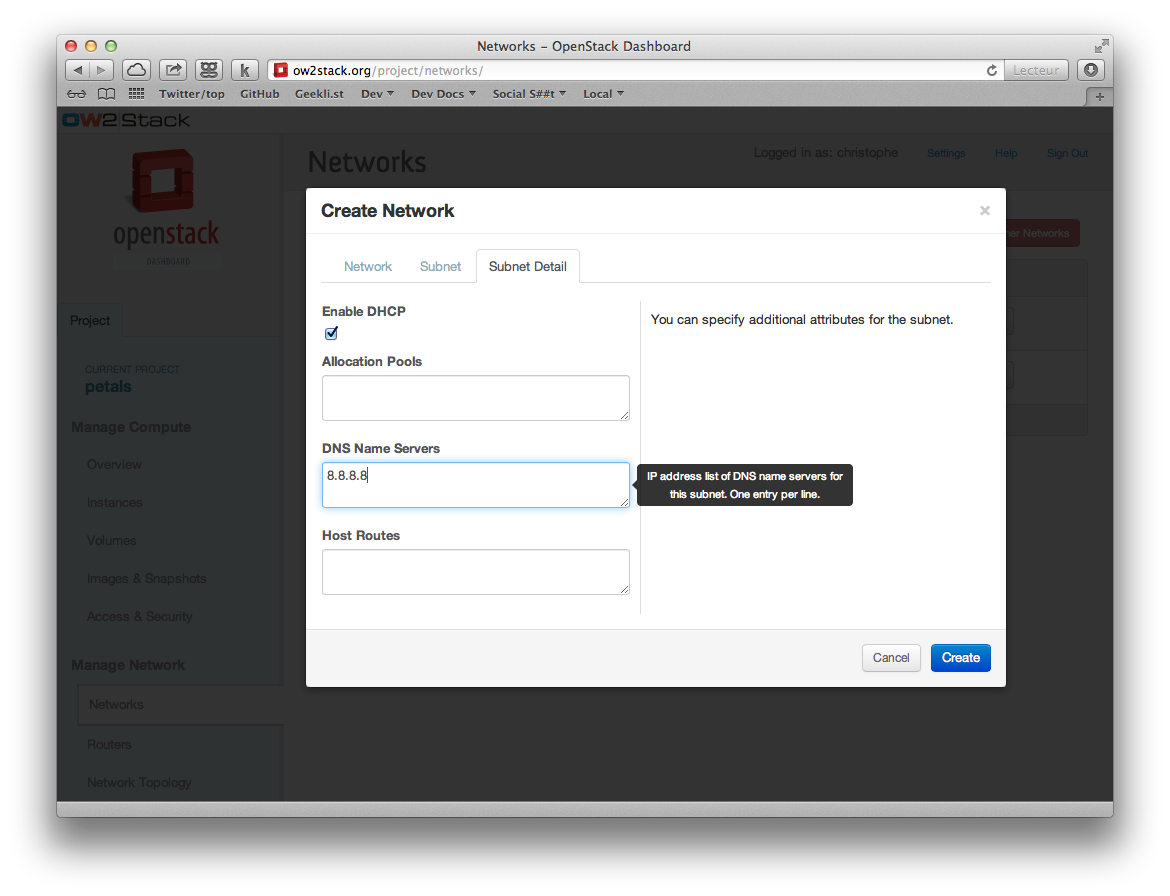Click the face-icon toolbar button
This screenshot has height=896, width=1170.
(x=209, y=70)
